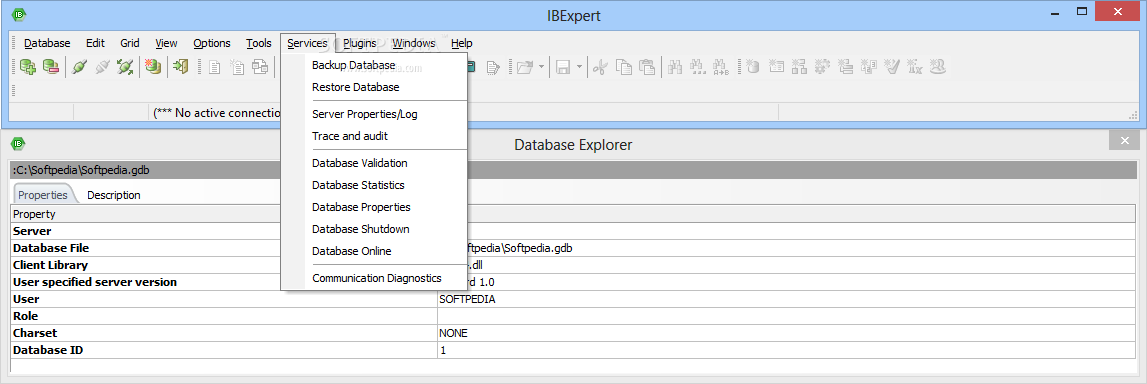Open the Help menu

pos(462,43)
